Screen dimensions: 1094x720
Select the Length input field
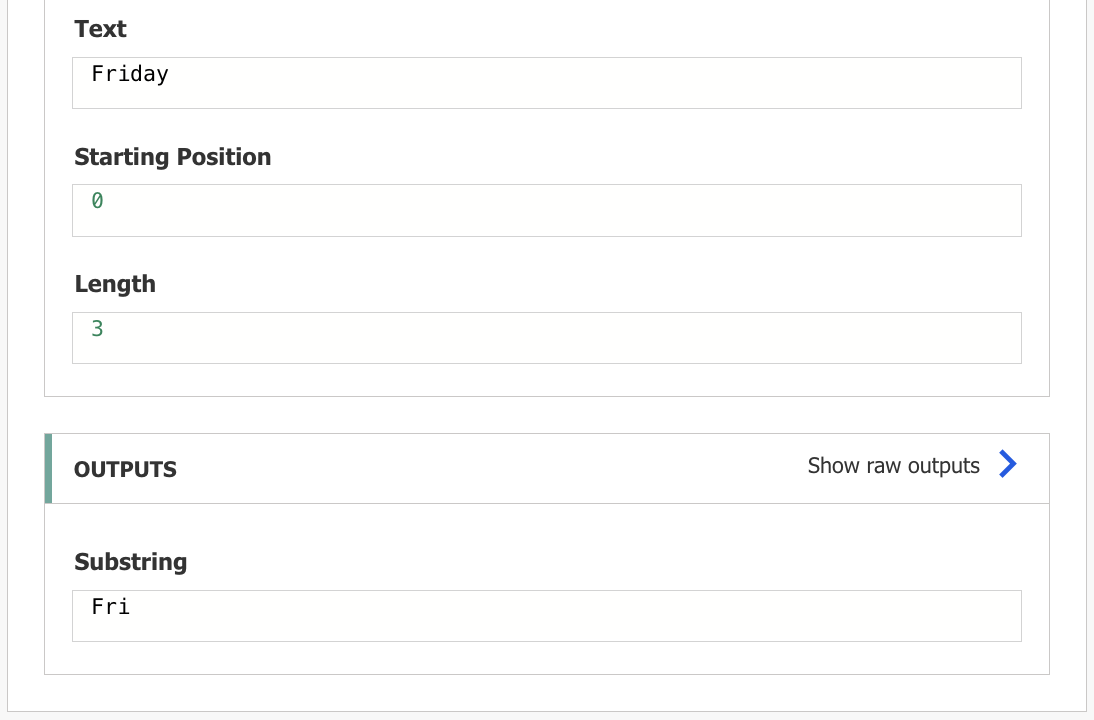click(x=546, y=338)
